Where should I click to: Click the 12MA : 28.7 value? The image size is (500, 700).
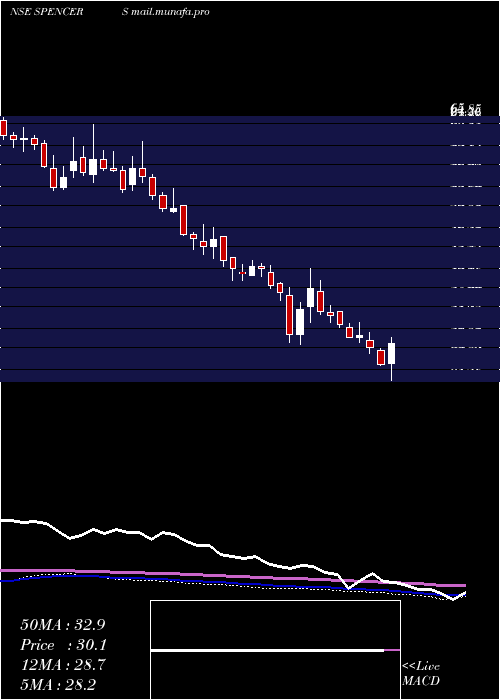tap(62, 665)
